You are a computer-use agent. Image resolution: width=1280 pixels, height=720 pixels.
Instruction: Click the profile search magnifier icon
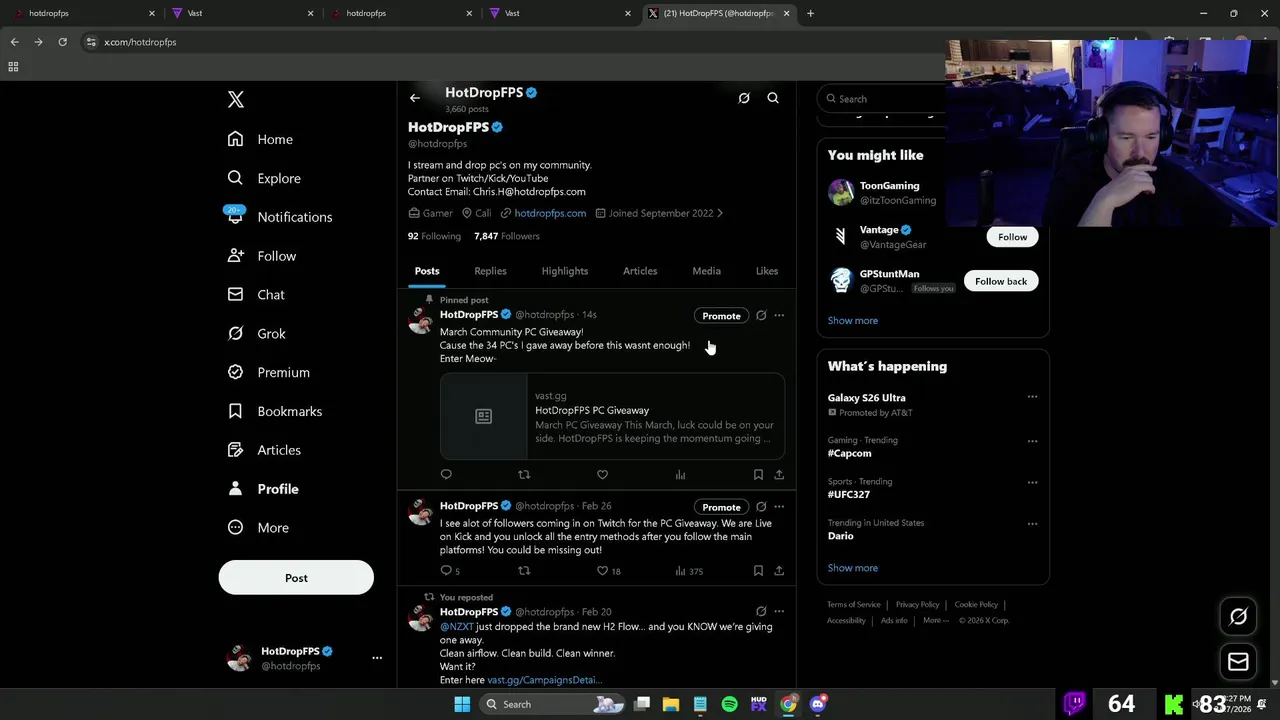coord(773,98)
